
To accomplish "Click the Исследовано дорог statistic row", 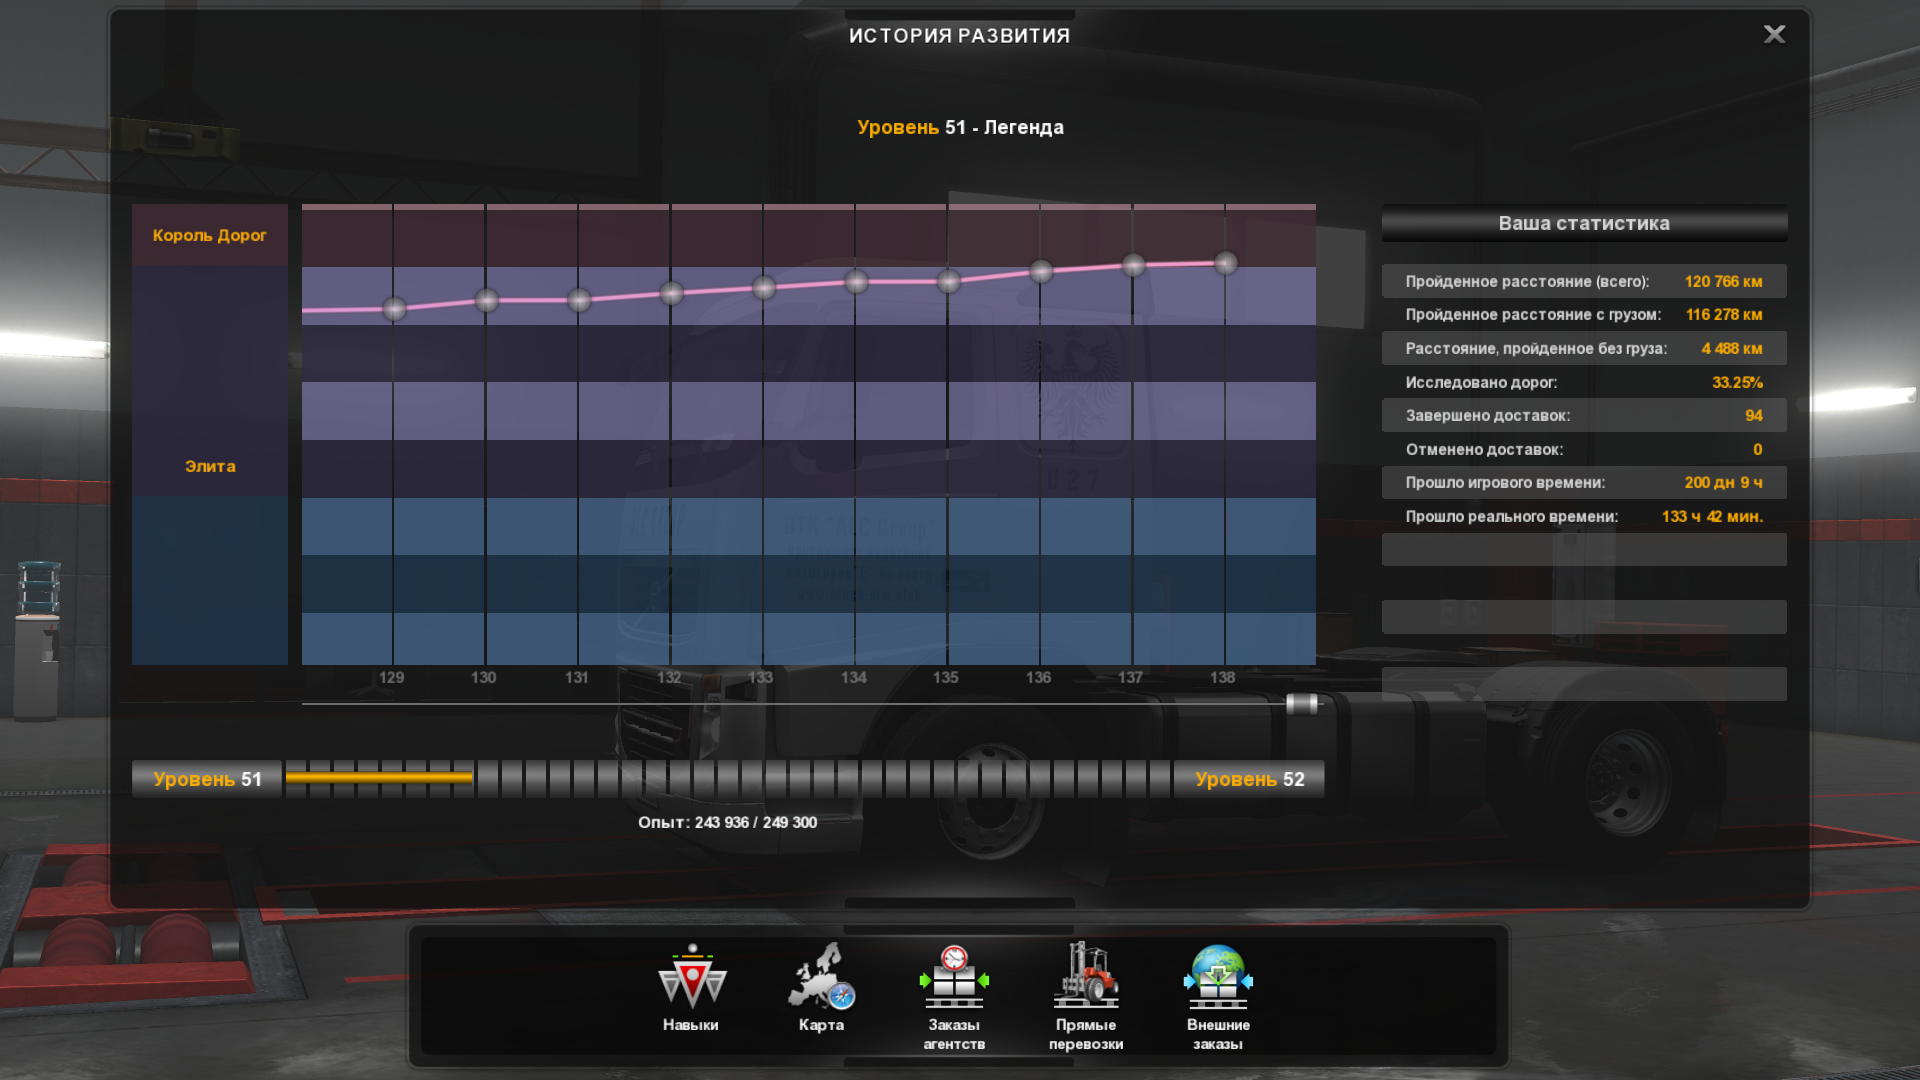I will (1584, 382).
